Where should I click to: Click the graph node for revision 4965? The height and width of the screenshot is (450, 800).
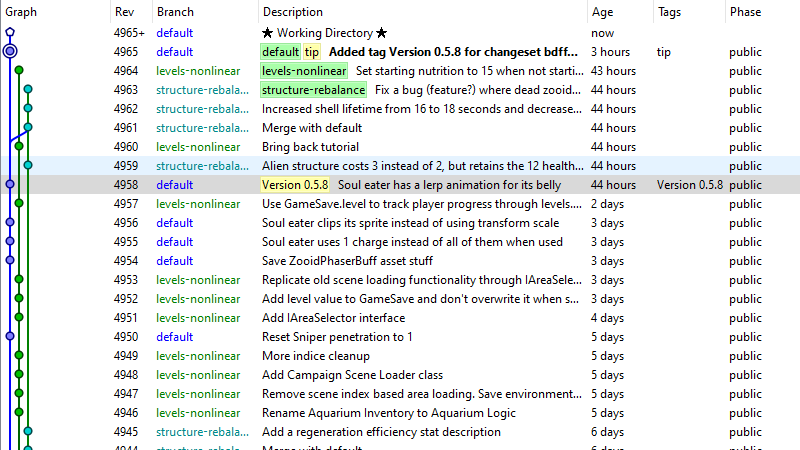10,51
